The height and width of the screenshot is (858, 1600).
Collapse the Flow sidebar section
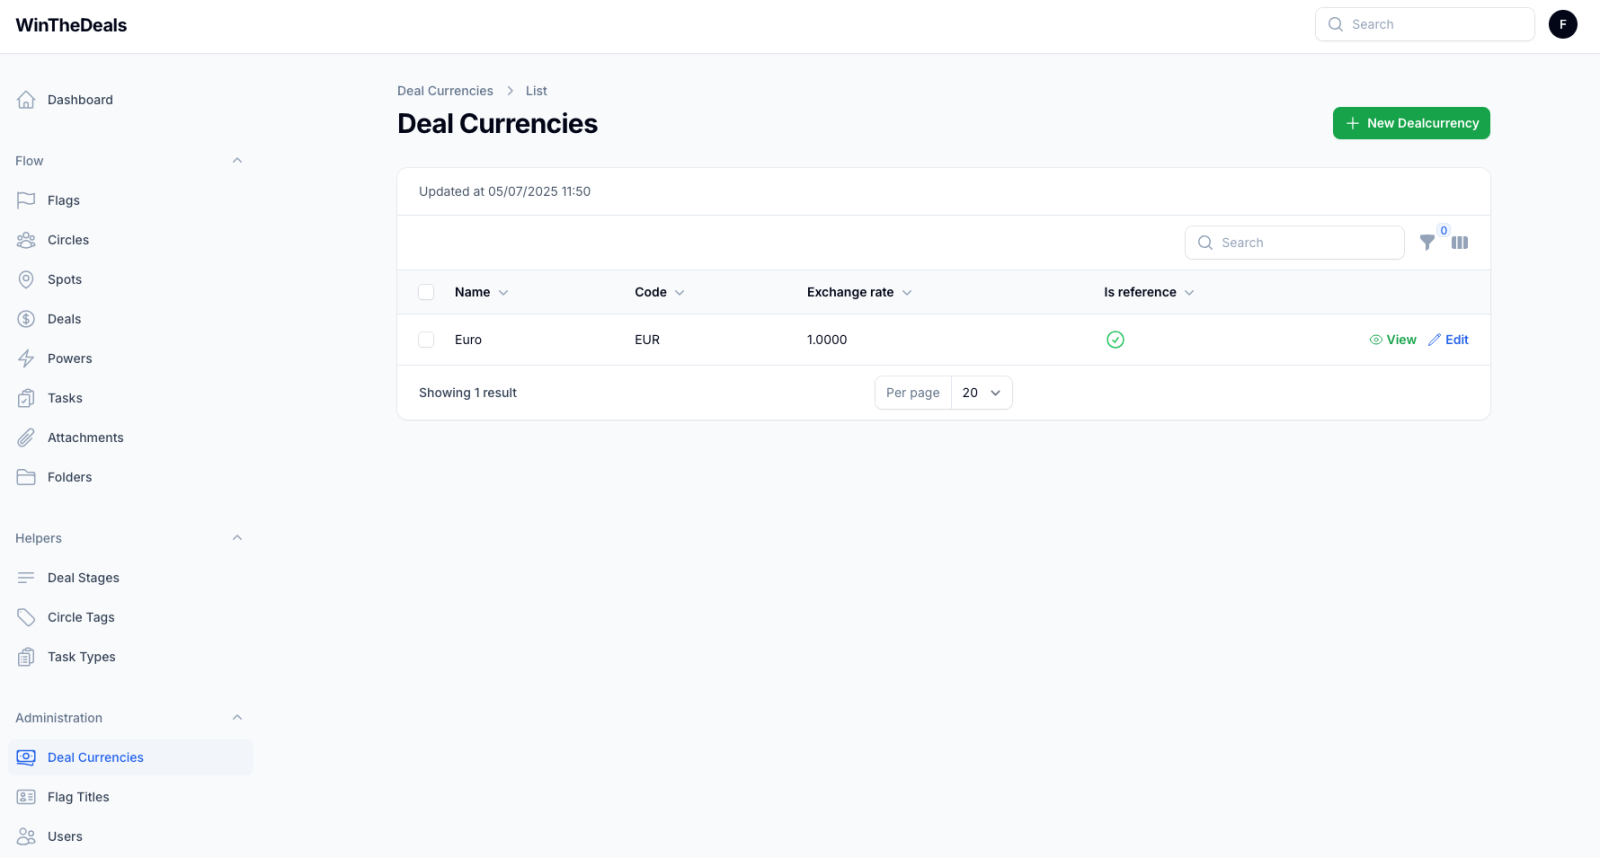click(237, 161)
